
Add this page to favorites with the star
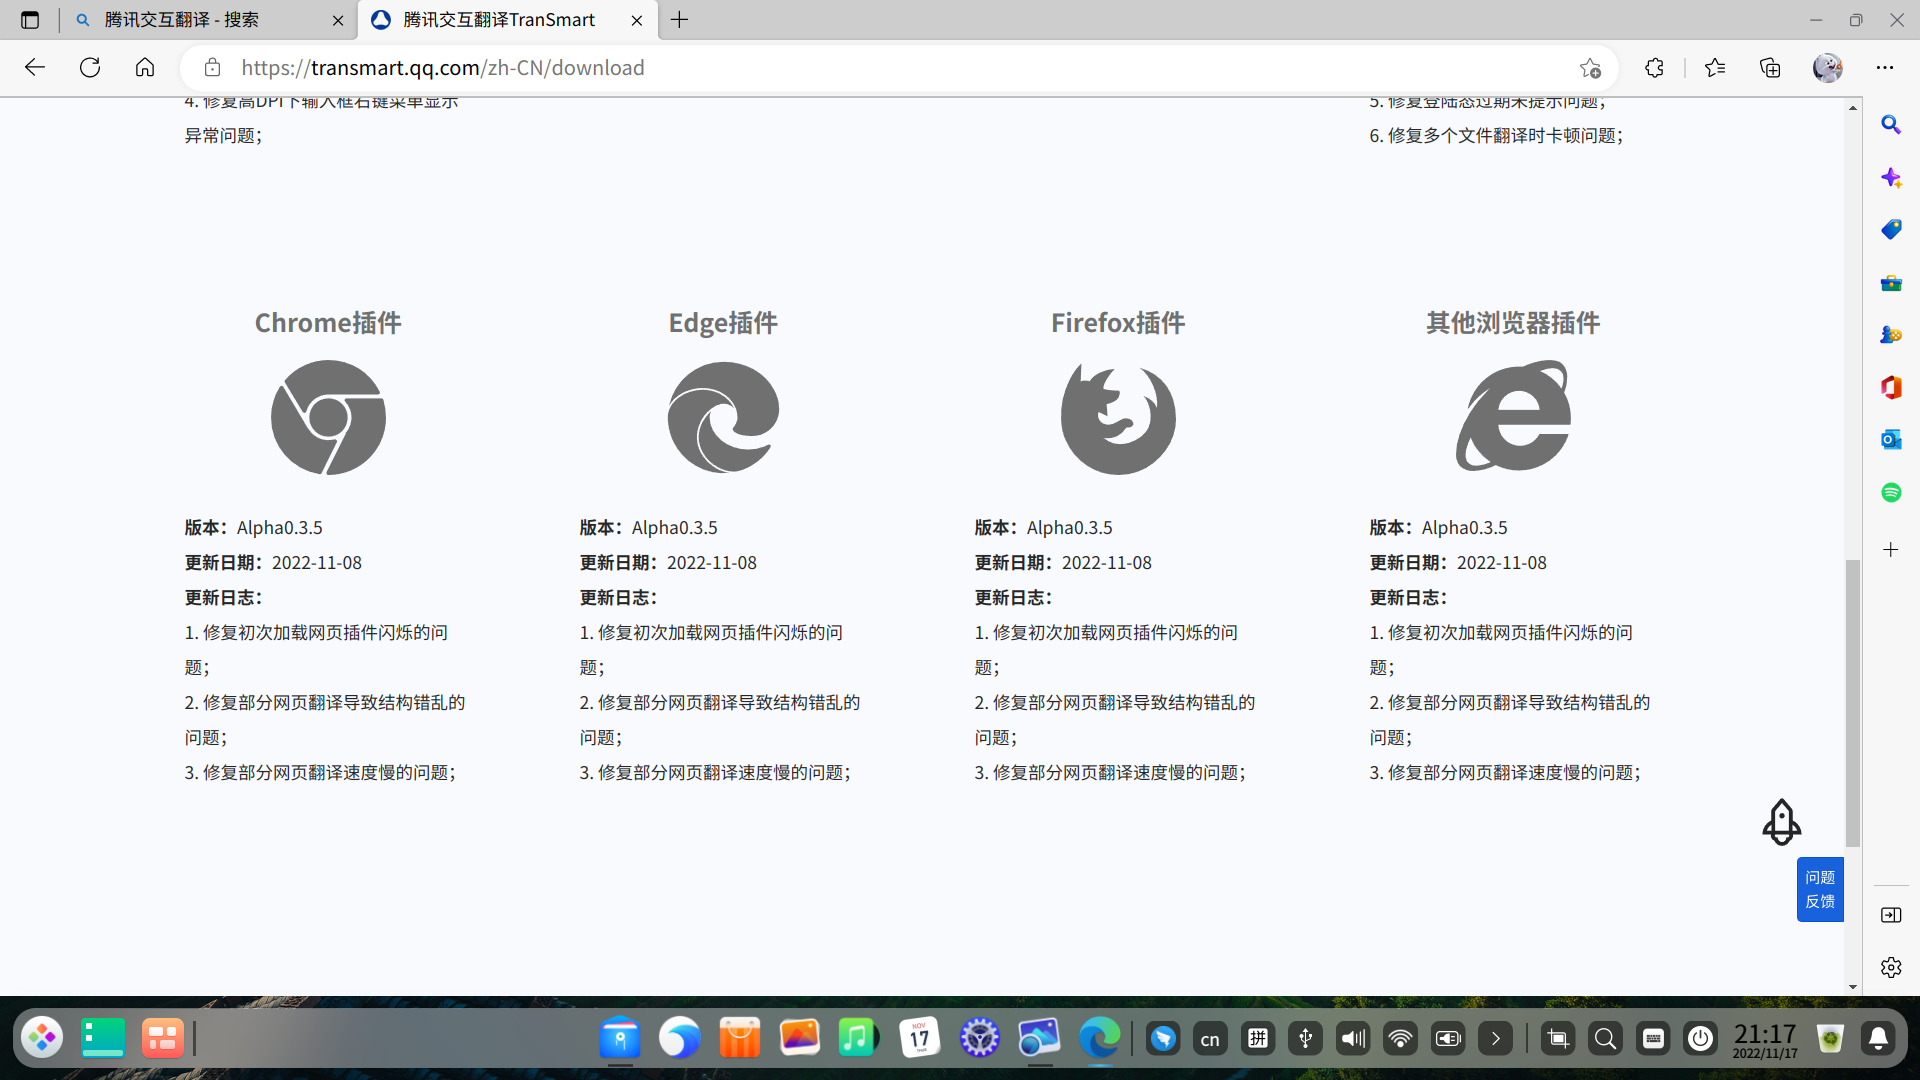coord(1590,68)
